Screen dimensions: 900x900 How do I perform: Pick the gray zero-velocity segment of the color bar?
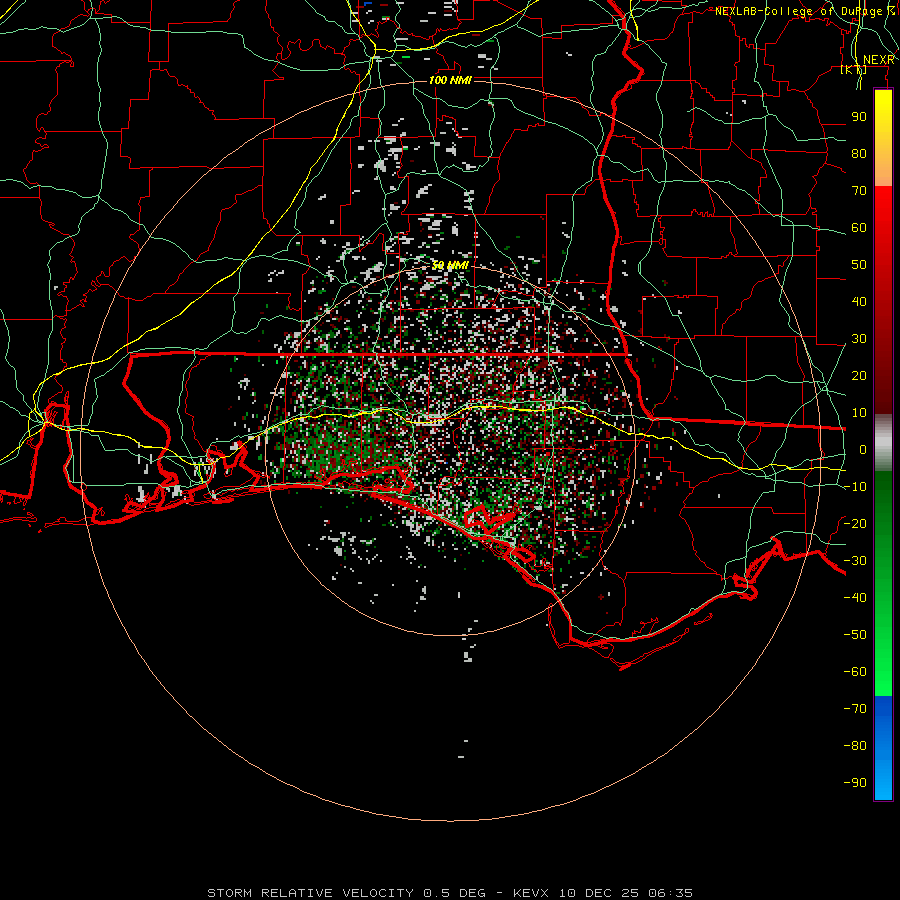pyautogui.click(x=883, y=443)
